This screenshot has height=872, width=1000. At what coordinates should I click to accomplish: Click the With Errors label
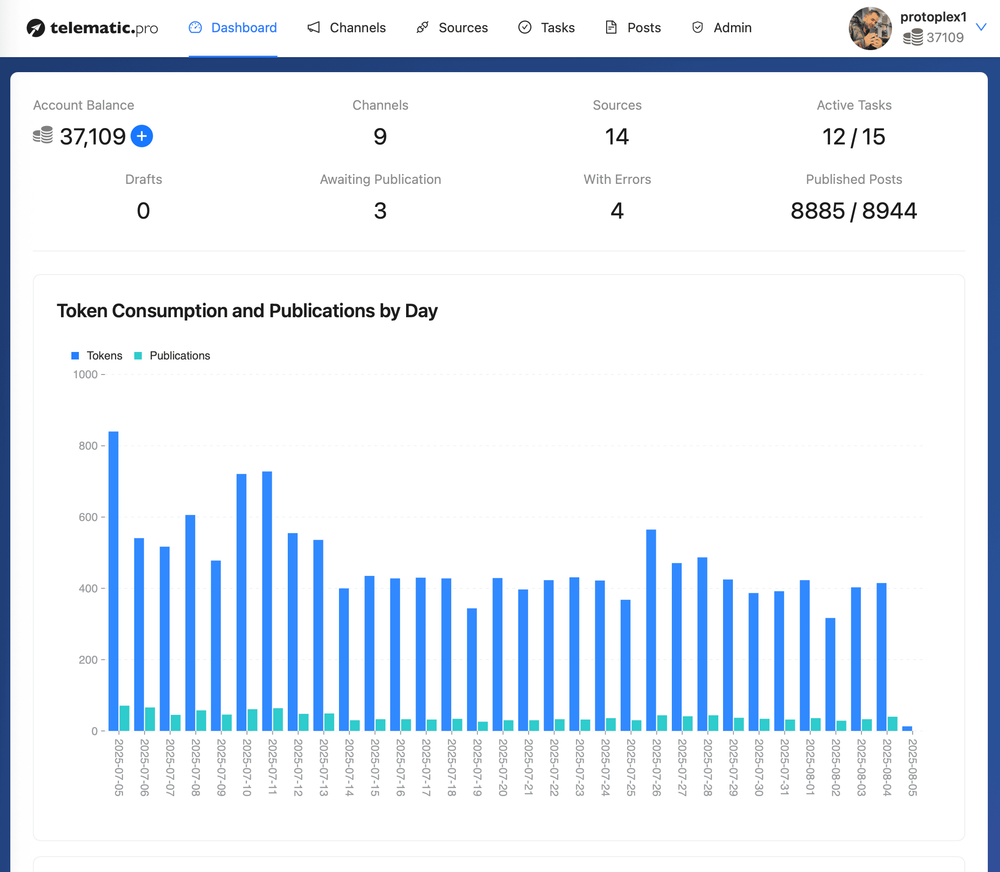click(x=617, y=179)
